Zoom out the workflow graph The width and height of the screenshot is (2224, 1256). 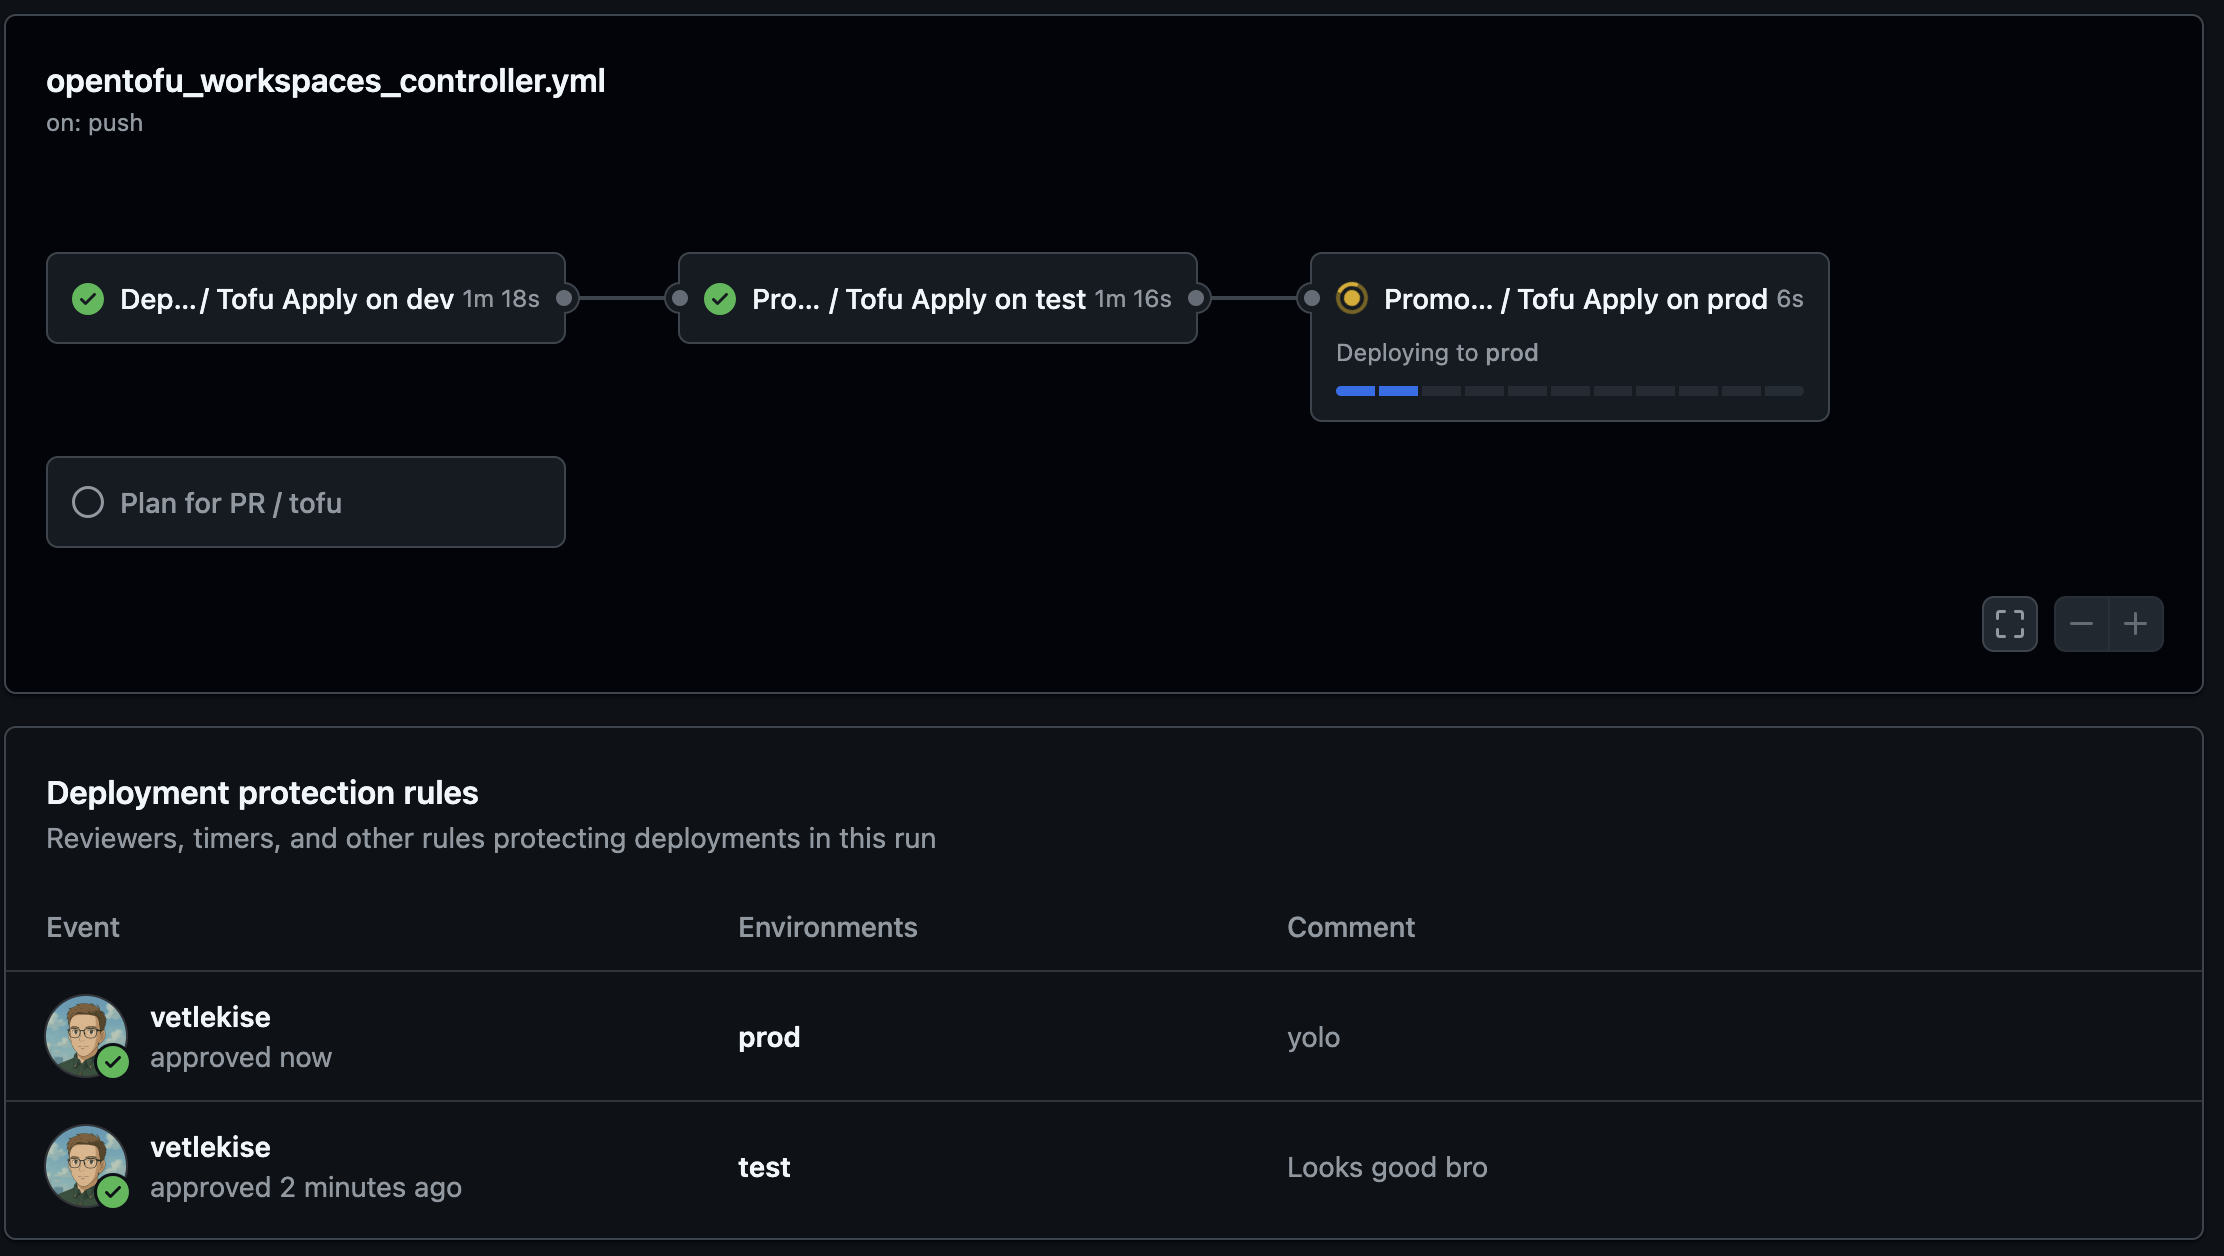click(2081, 624)
